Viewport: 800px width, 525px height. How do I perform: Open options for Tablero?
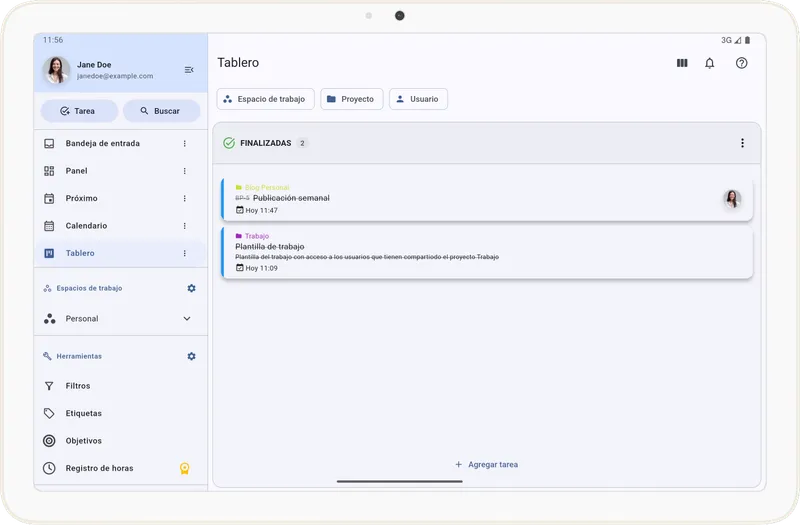click(x=185, y=253)
